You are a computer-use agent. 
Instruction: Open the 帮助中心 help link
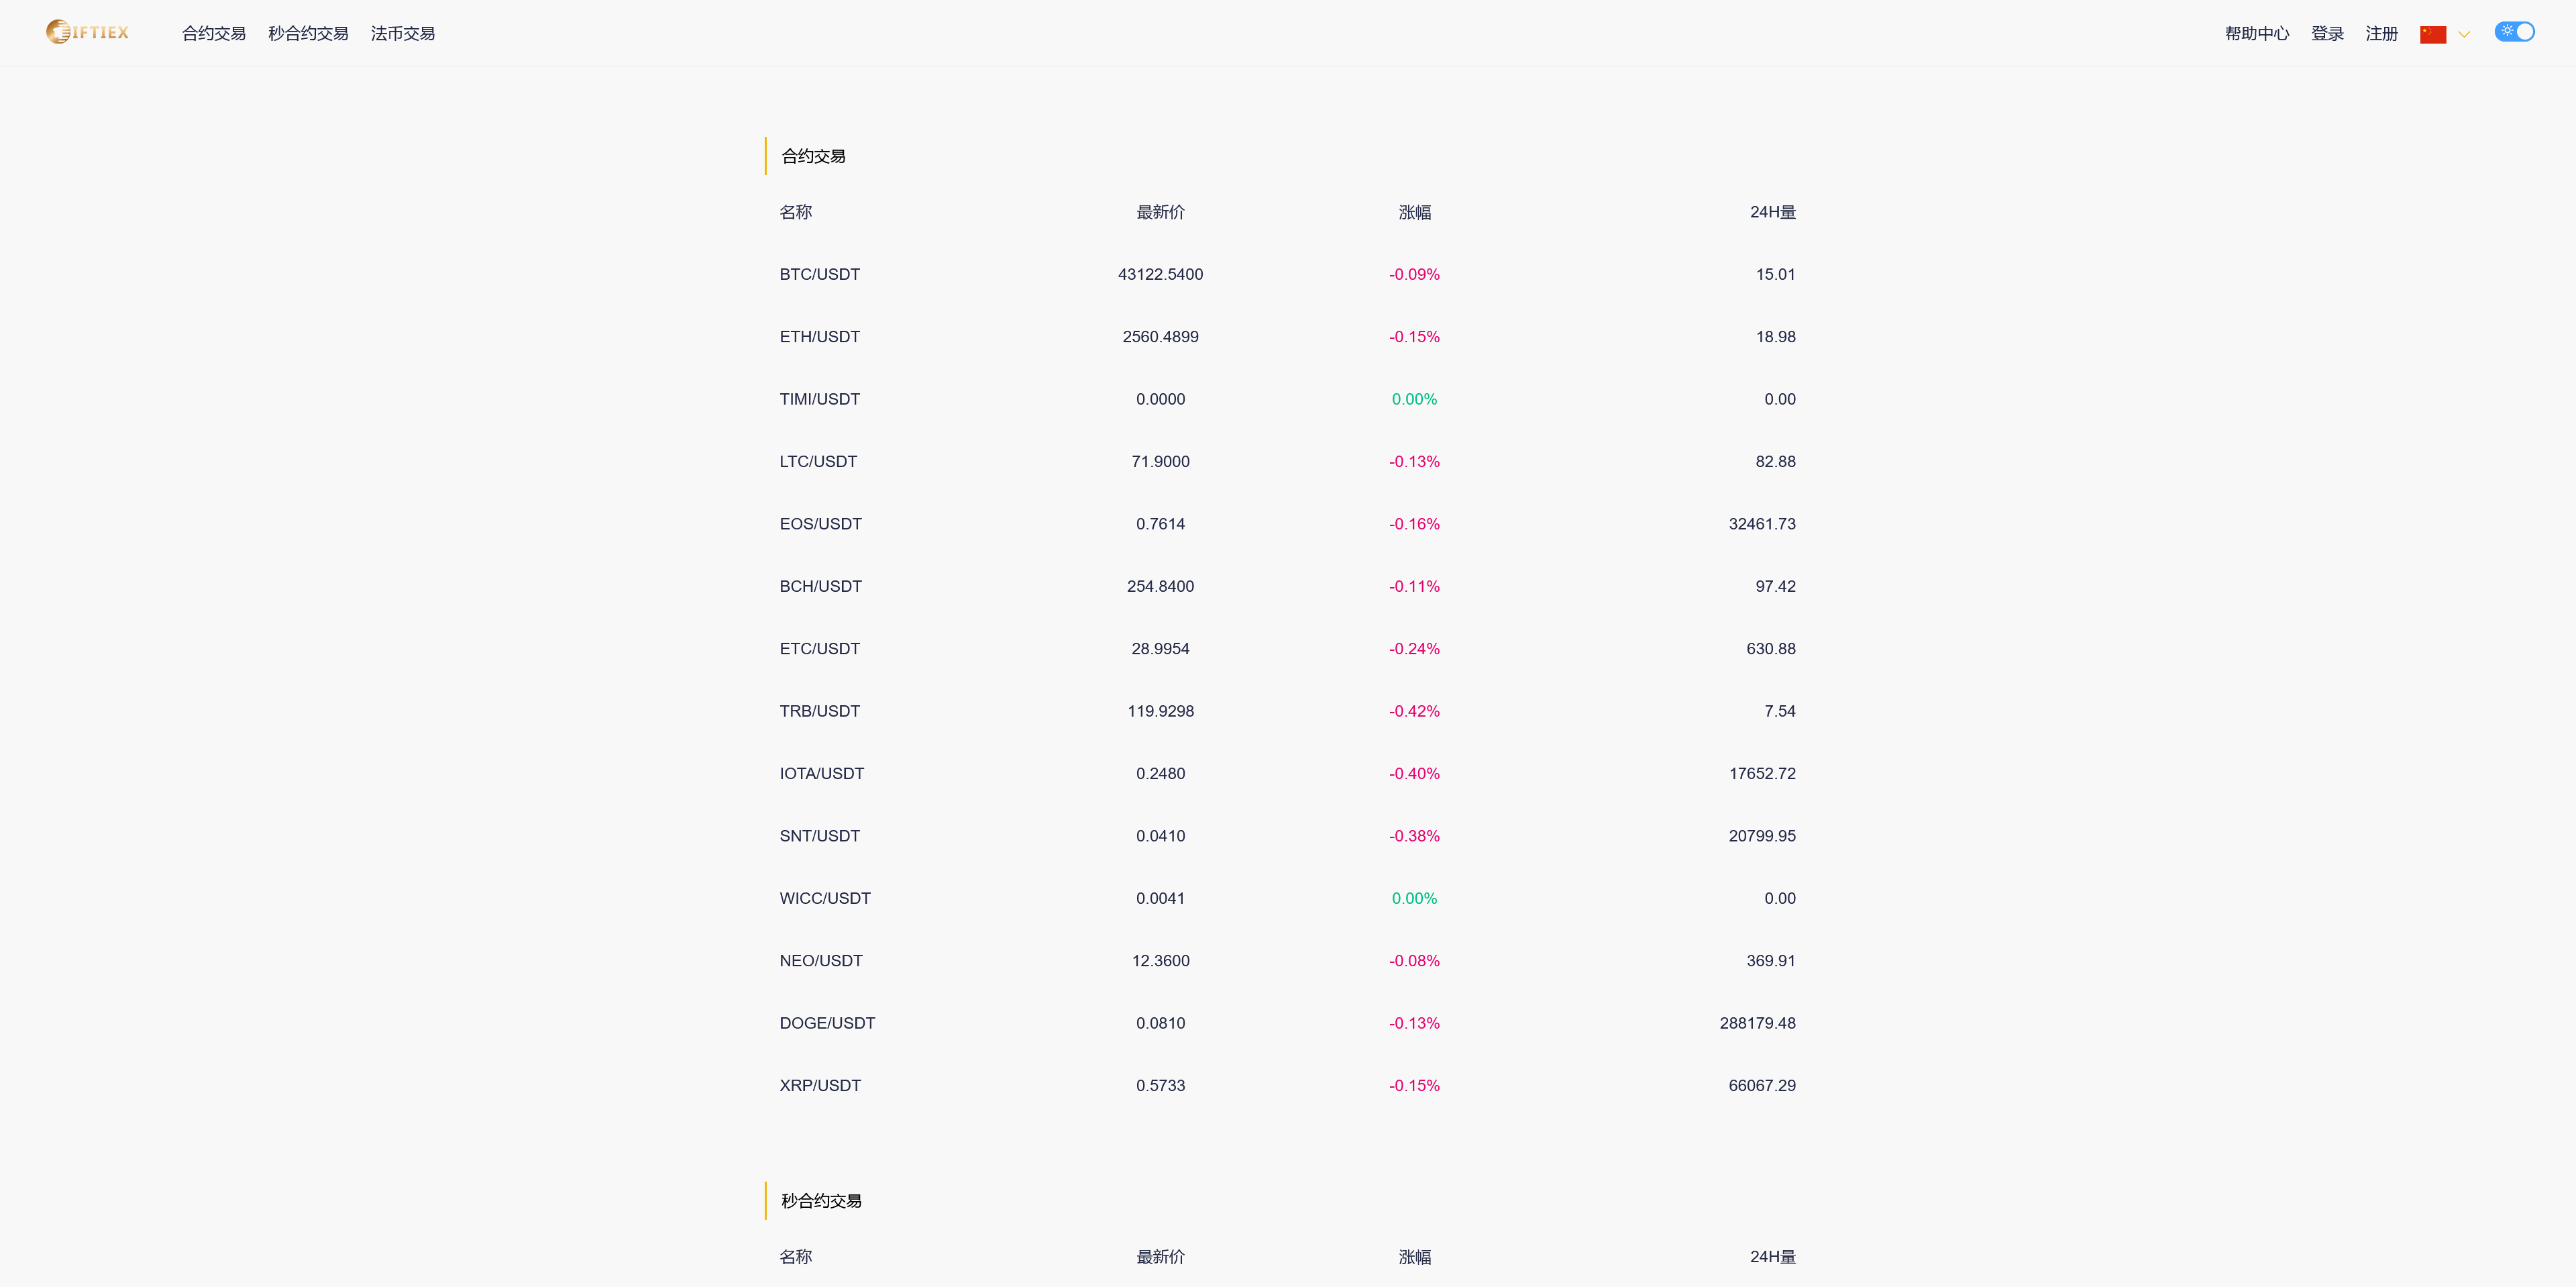pos(2256,33)
